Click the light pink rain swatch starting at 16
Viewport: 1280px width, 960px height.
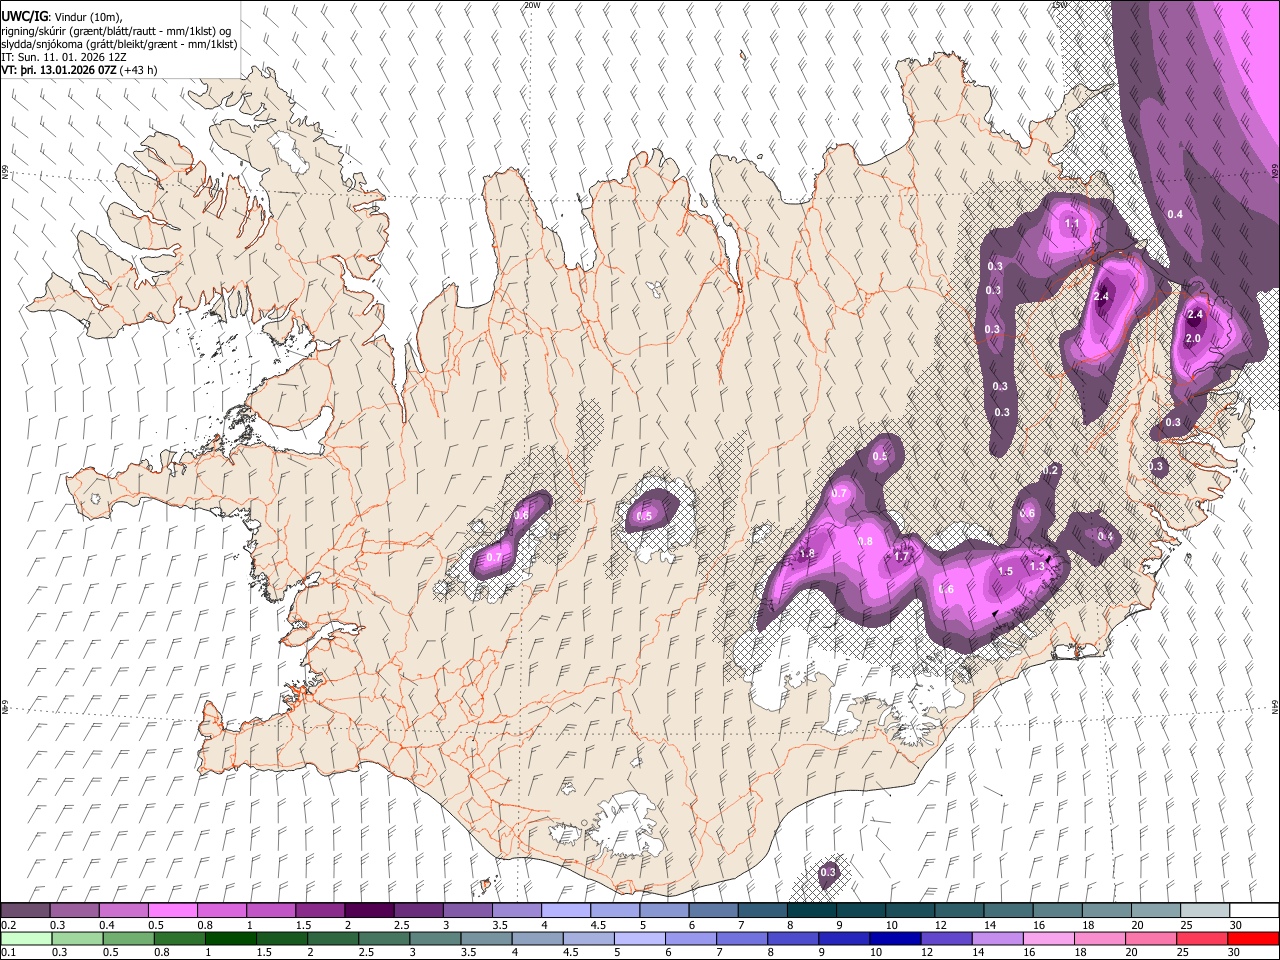(x=1049, y=938)
